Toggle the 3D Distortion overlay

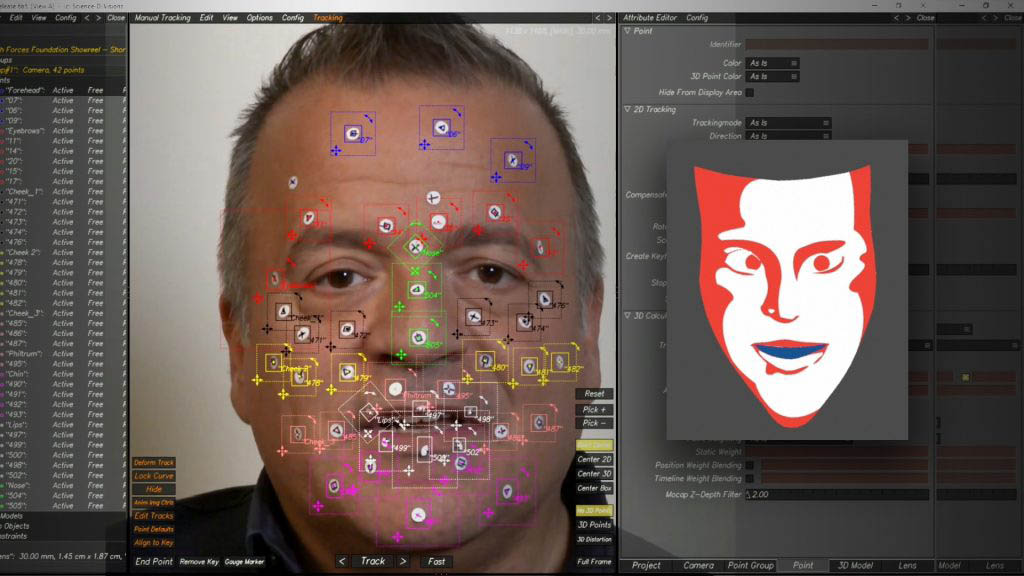pyautogui.click(x=594, y=539)
